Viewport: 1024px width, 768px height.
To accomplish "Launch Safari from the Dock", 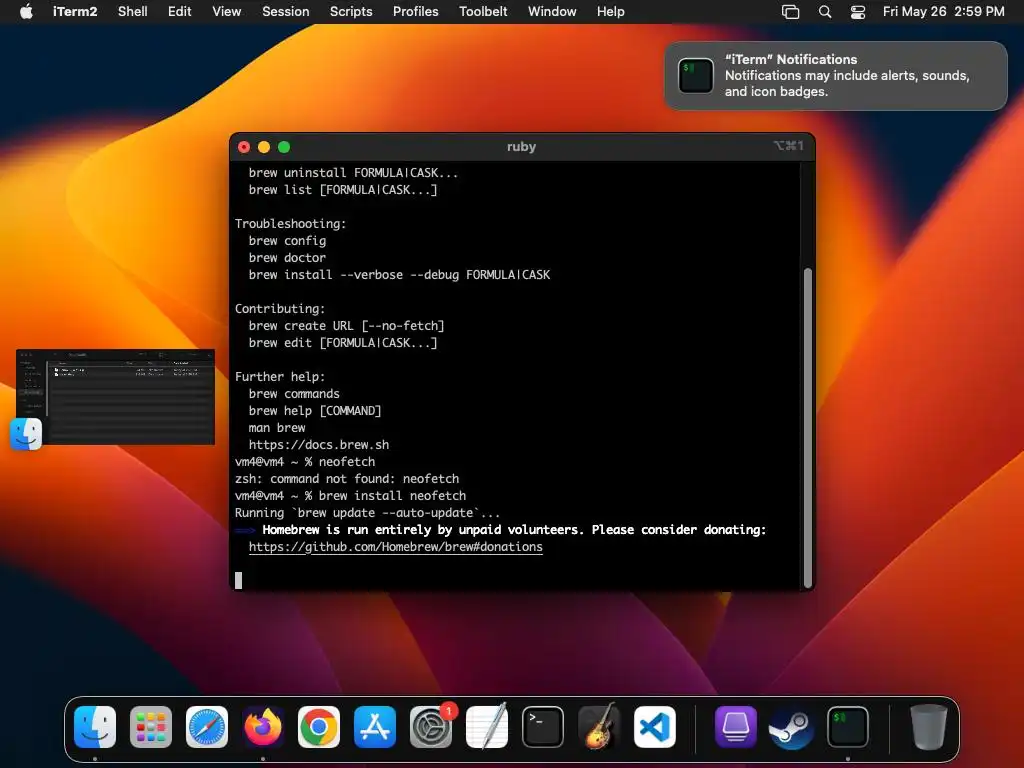I will [x=207, y=727].
